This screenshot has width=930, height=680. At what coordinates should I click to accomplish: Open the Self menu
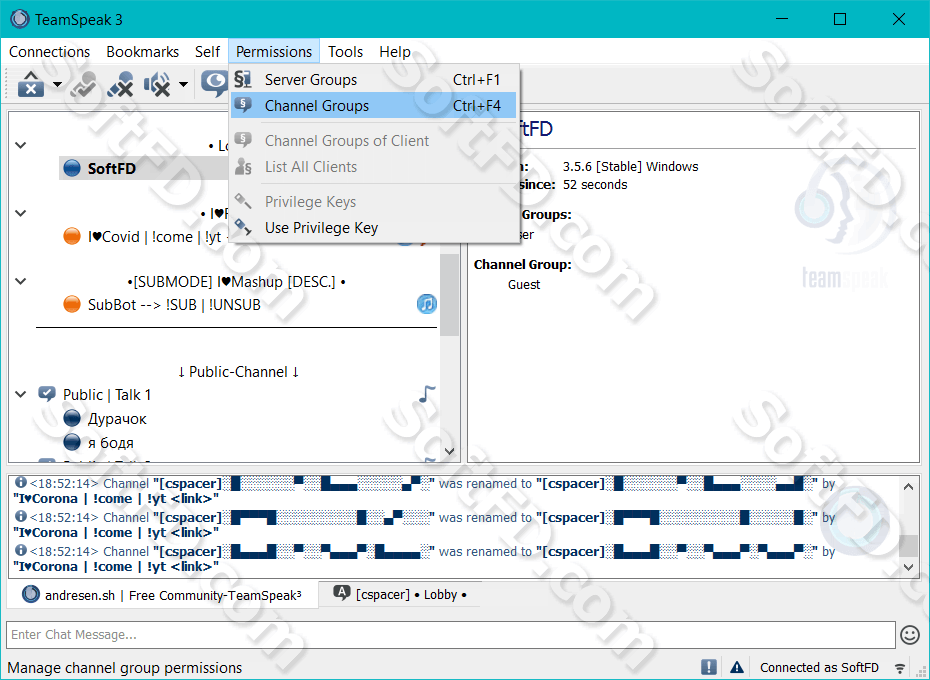pos(207,52)
